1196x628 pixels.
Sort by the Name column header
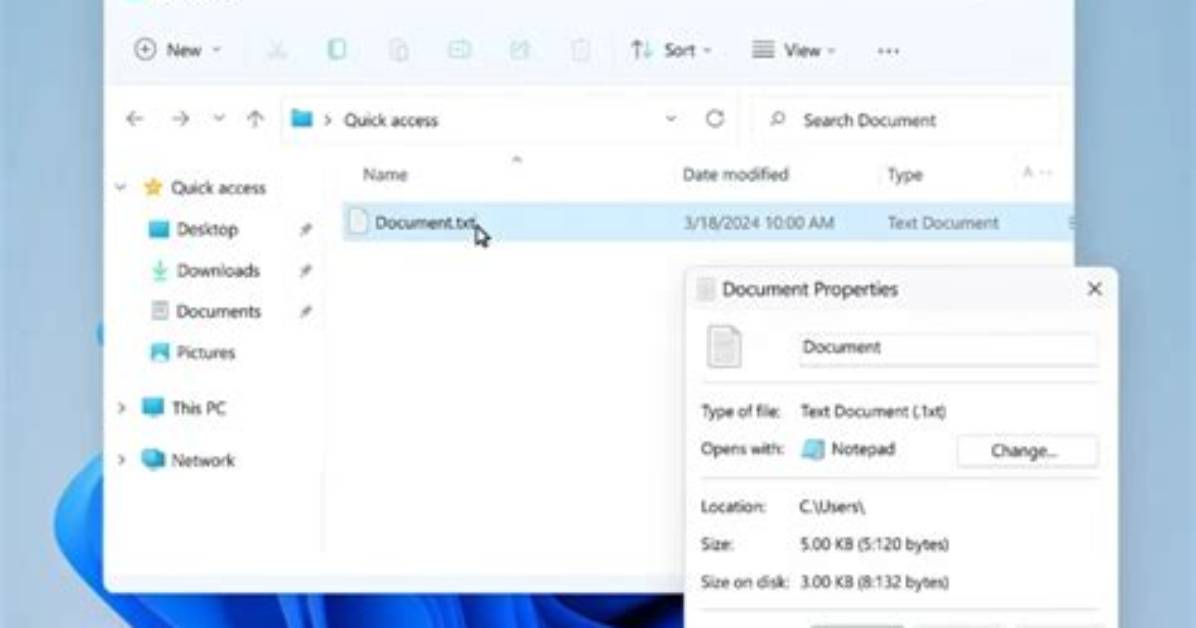(x=385, y=175)
